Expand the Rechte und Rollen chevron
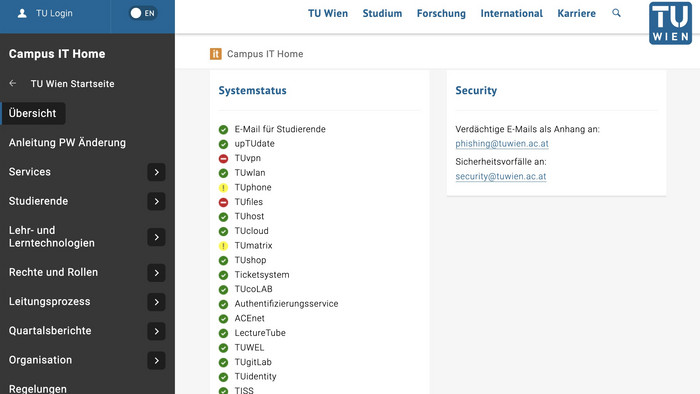Screen dimensions: 700x394 pos(156,273)
